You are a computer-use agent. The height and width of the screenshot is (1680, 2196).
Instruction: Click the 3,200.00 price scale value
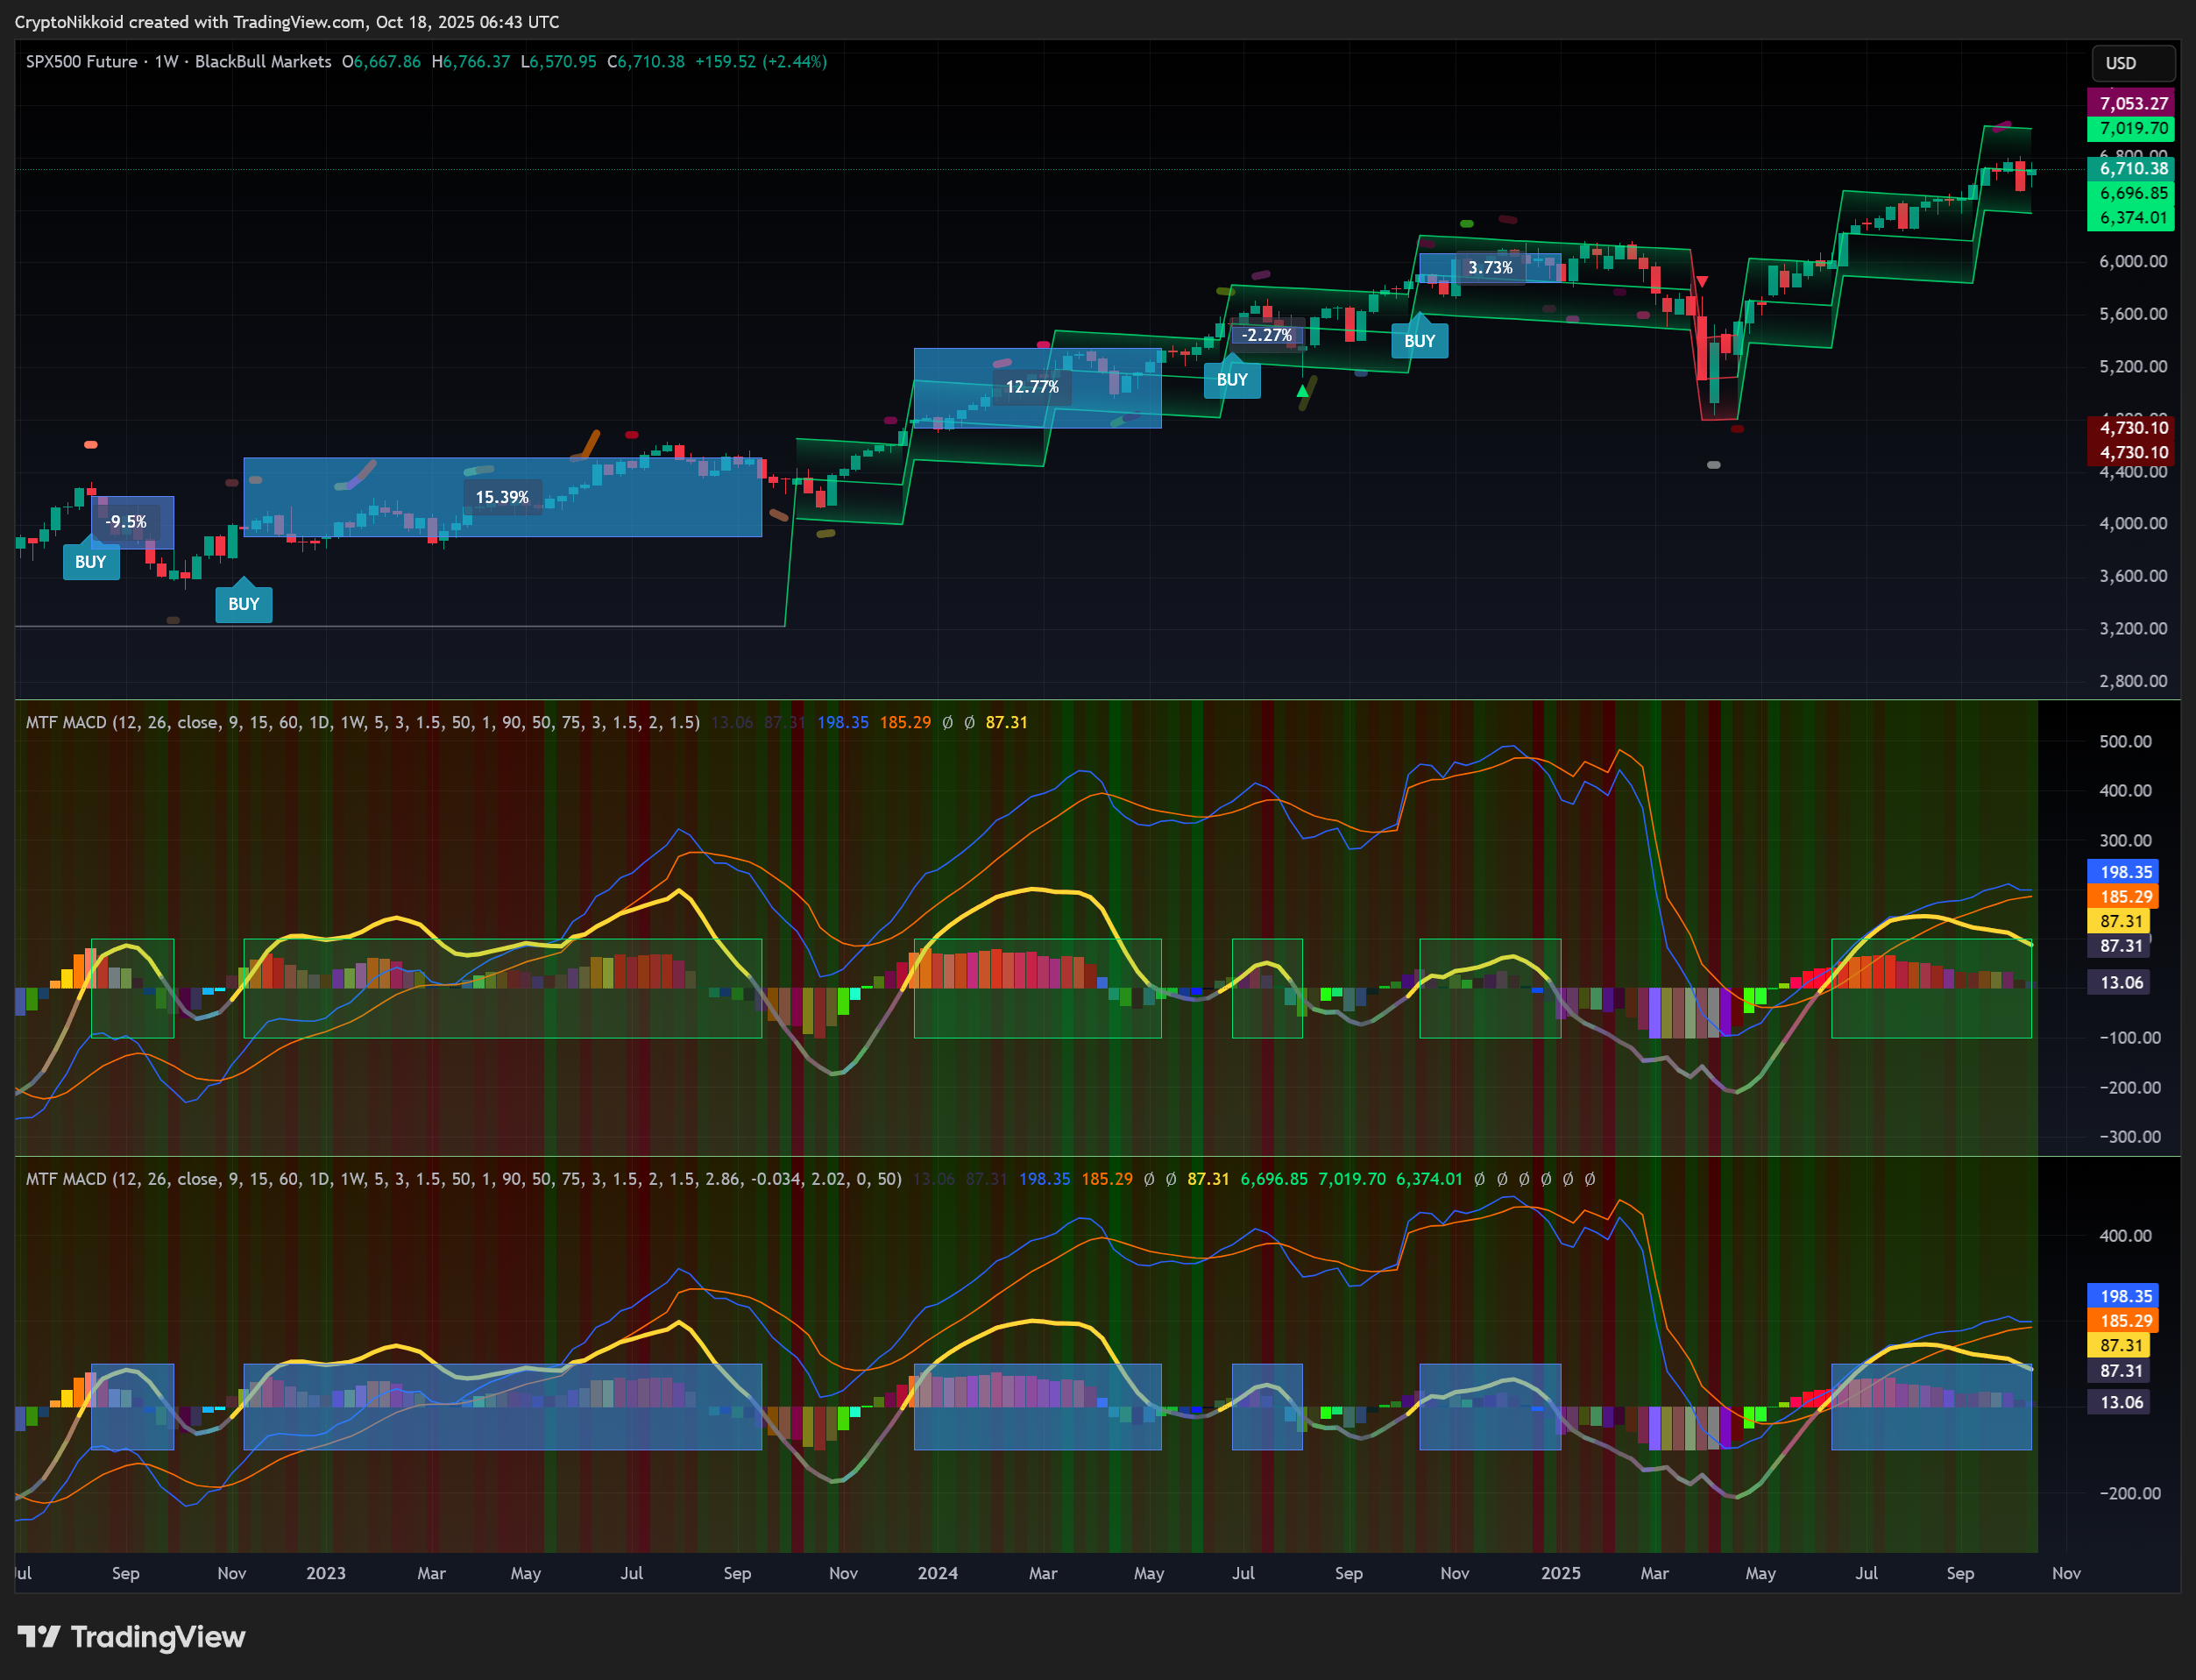pyautogui.click(x=2133, y=629)
